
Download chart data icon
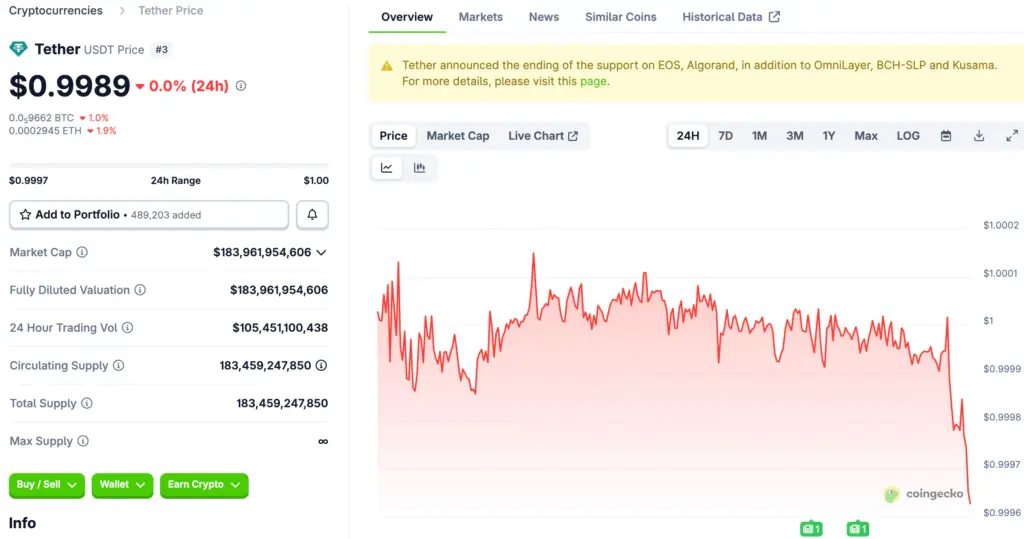[979, 136]
